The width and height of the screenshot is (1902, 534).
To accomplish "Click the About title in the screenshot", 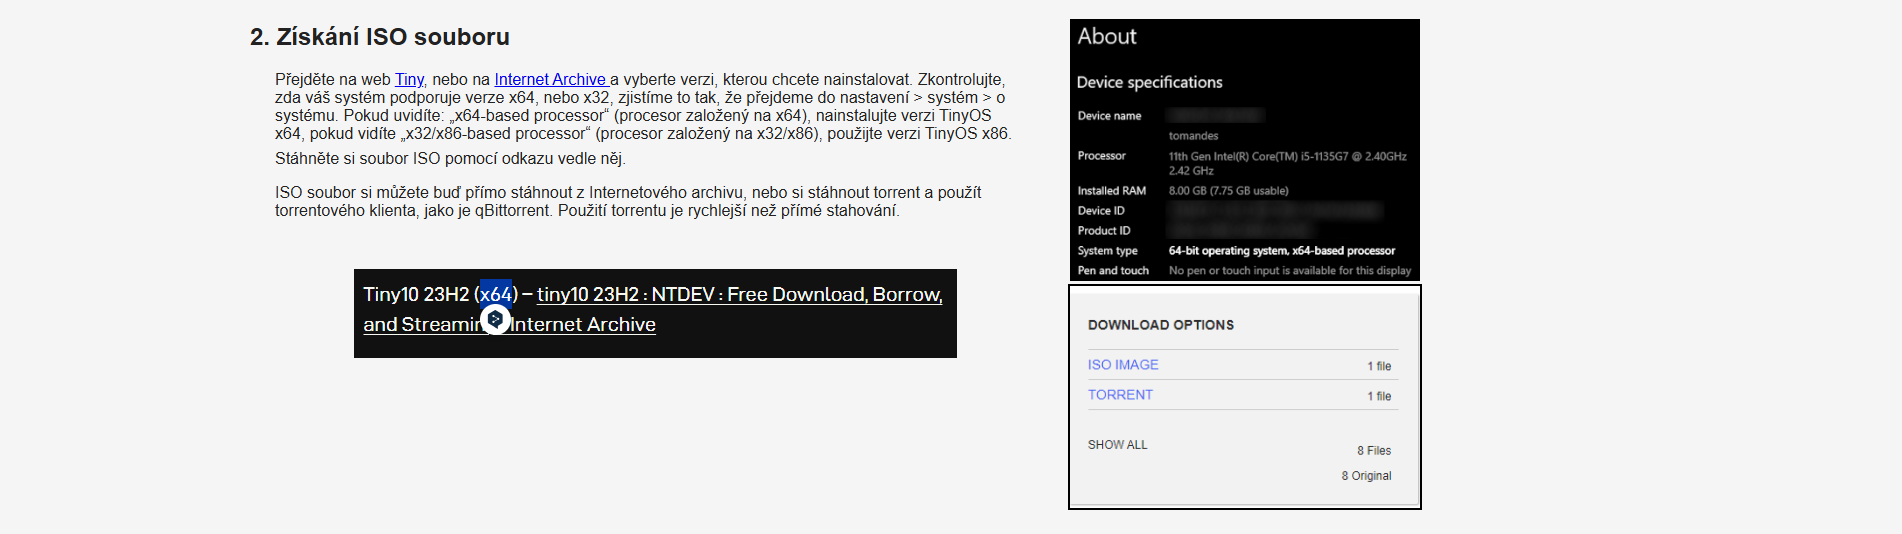I will coord(1107,37).
